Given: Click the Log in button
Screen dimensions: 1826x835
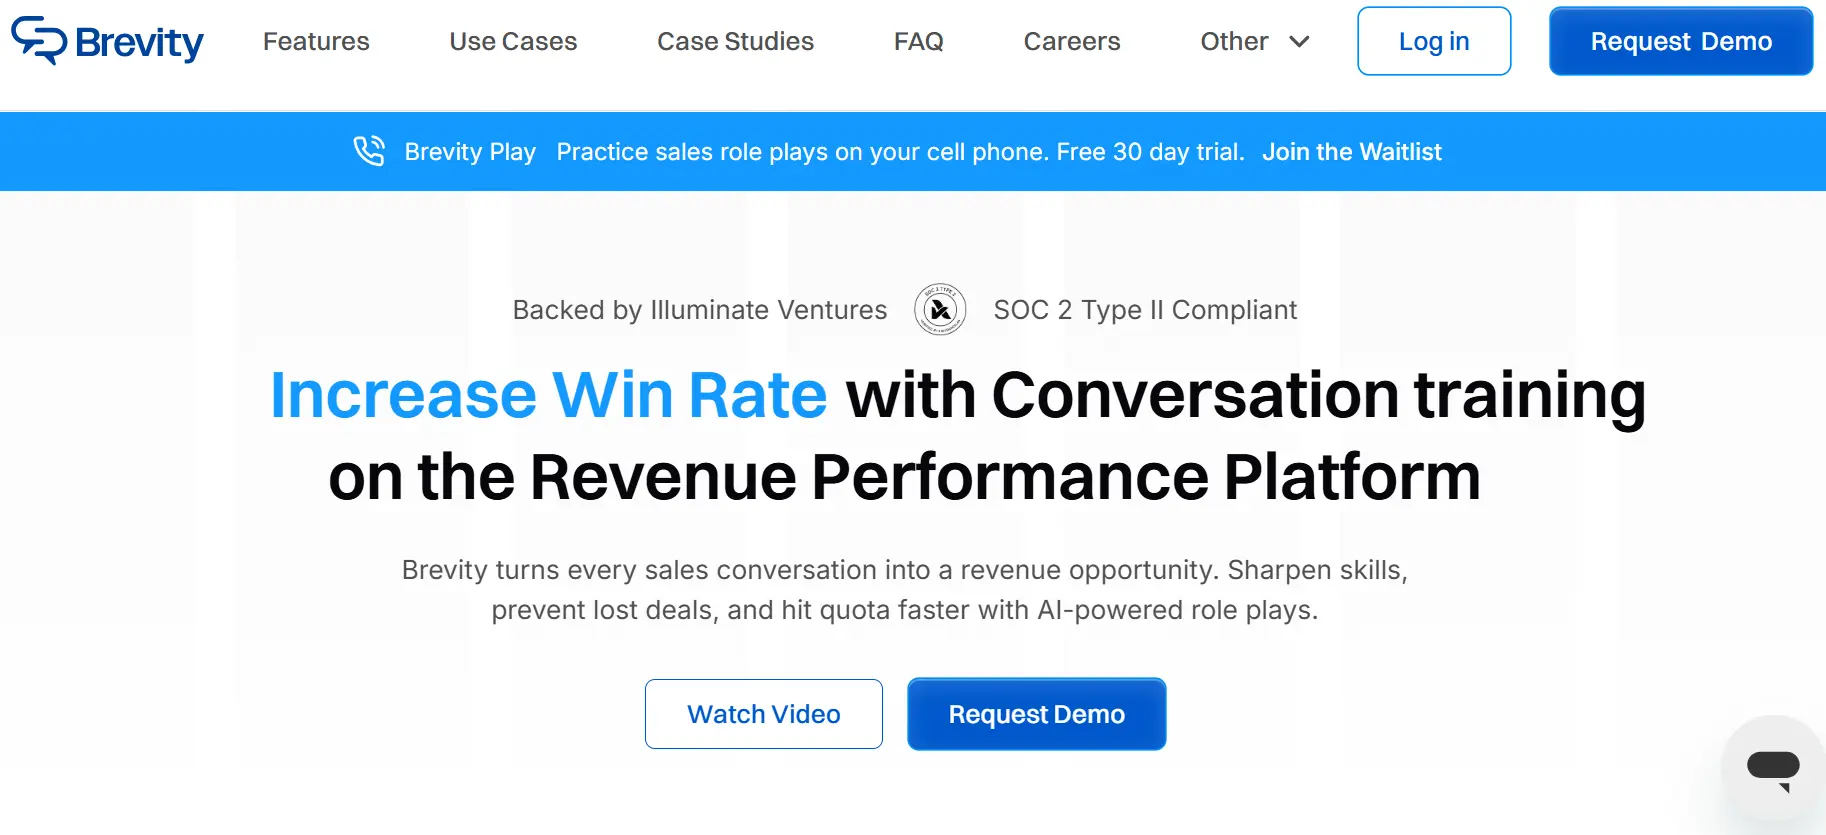Looking at the screenshot, I should tap(1433, 42).
